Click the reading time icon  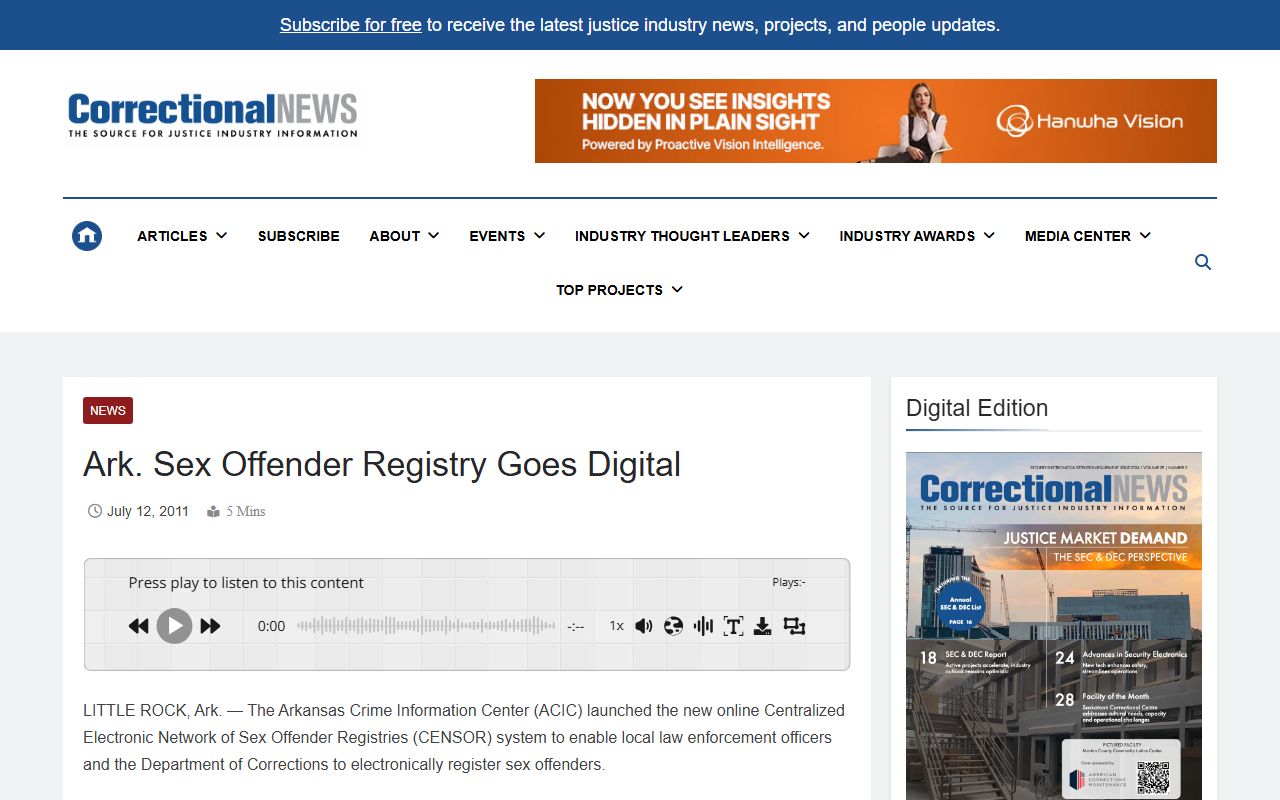click(213, 512)
